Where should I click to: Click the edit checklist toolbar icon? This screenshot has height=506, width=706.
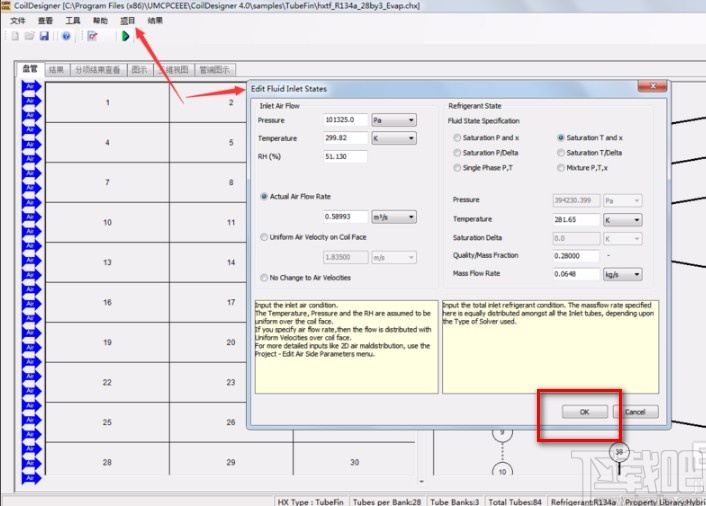coord(92,36)
